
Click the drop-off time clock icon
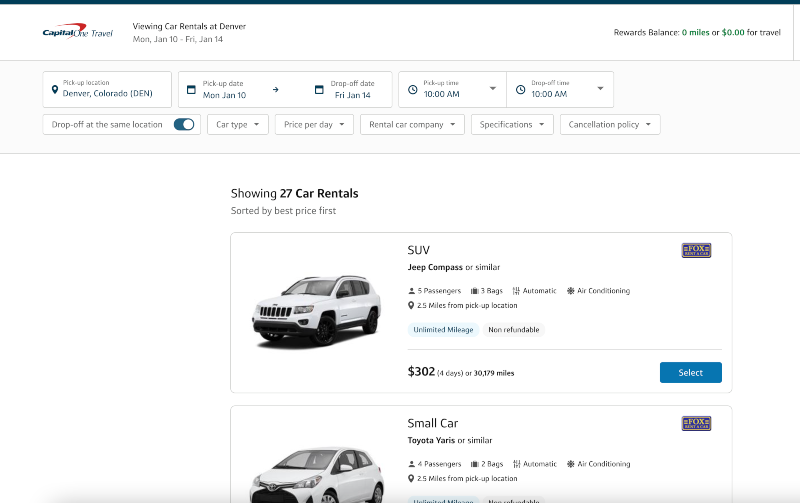click(x=520, y=90)
